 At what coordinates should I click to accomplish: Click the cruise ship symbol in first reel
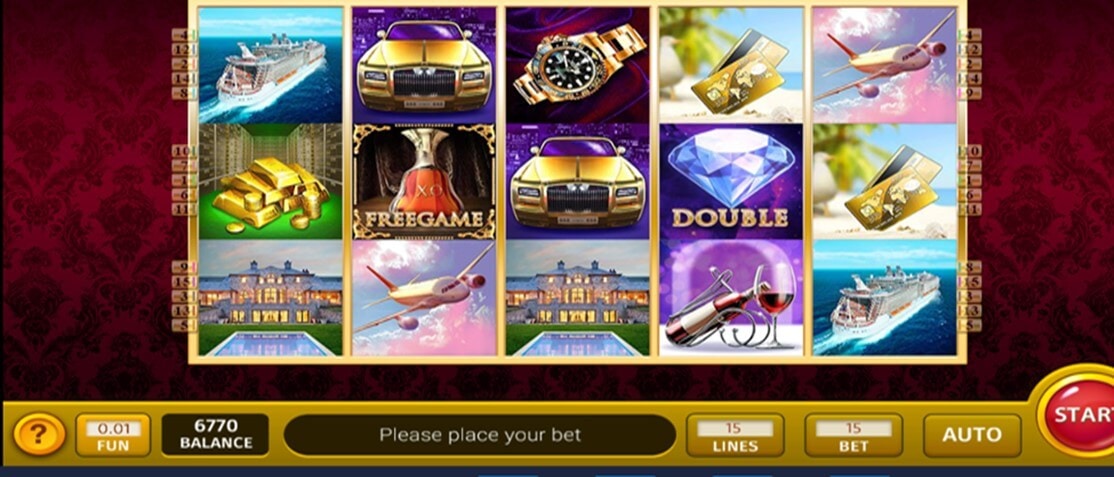[x=271, y=65]
